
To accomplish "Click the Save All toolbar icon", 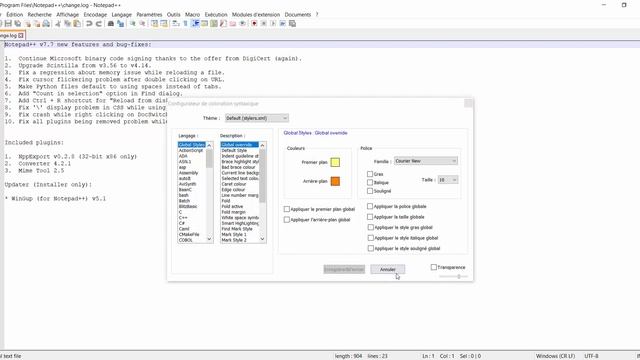I will (18, 24).
